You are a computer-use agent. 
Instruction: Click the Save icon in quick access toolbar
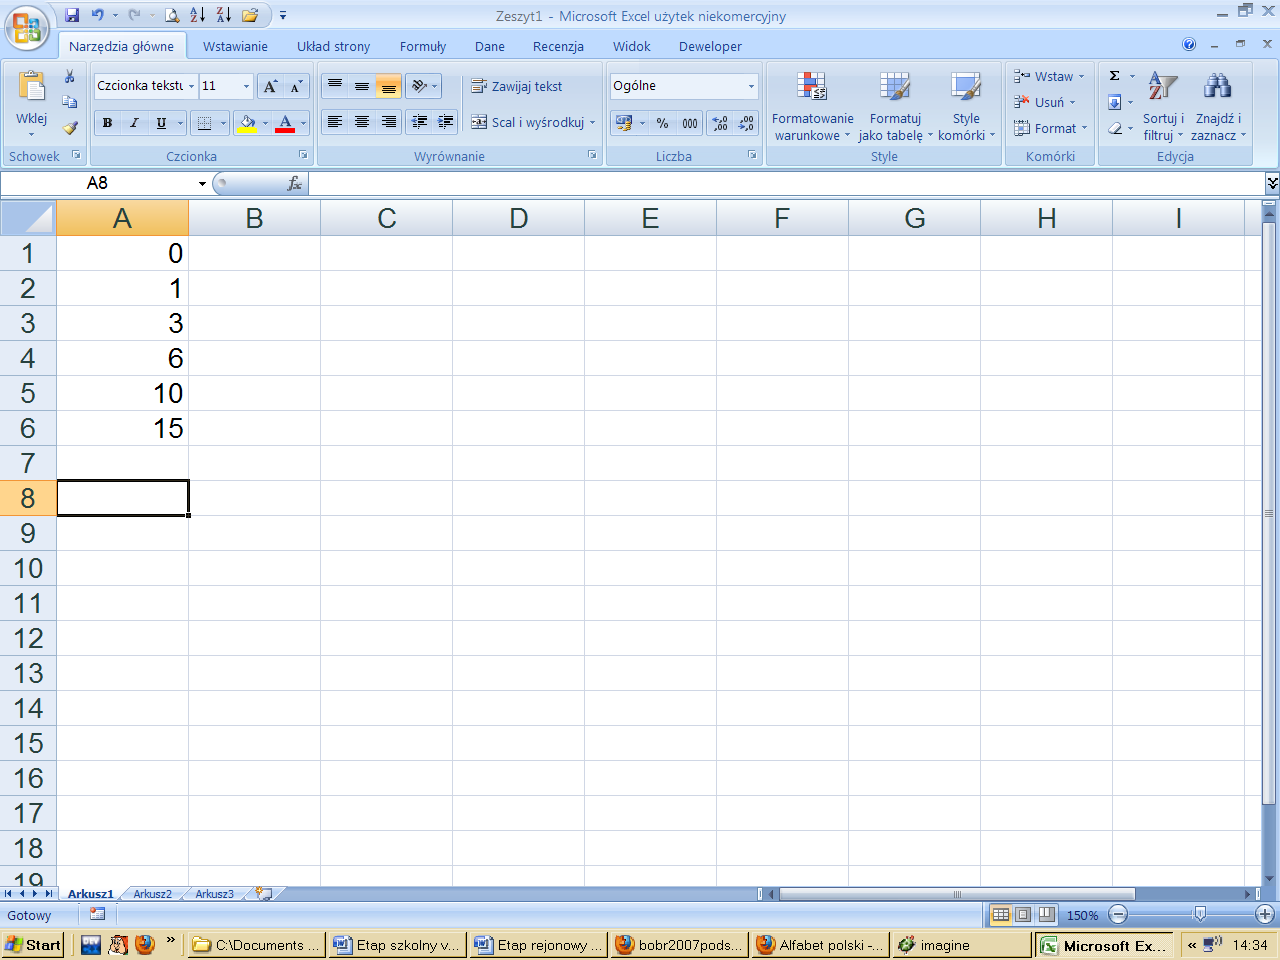pyautogui.click(x=72, y=15)
